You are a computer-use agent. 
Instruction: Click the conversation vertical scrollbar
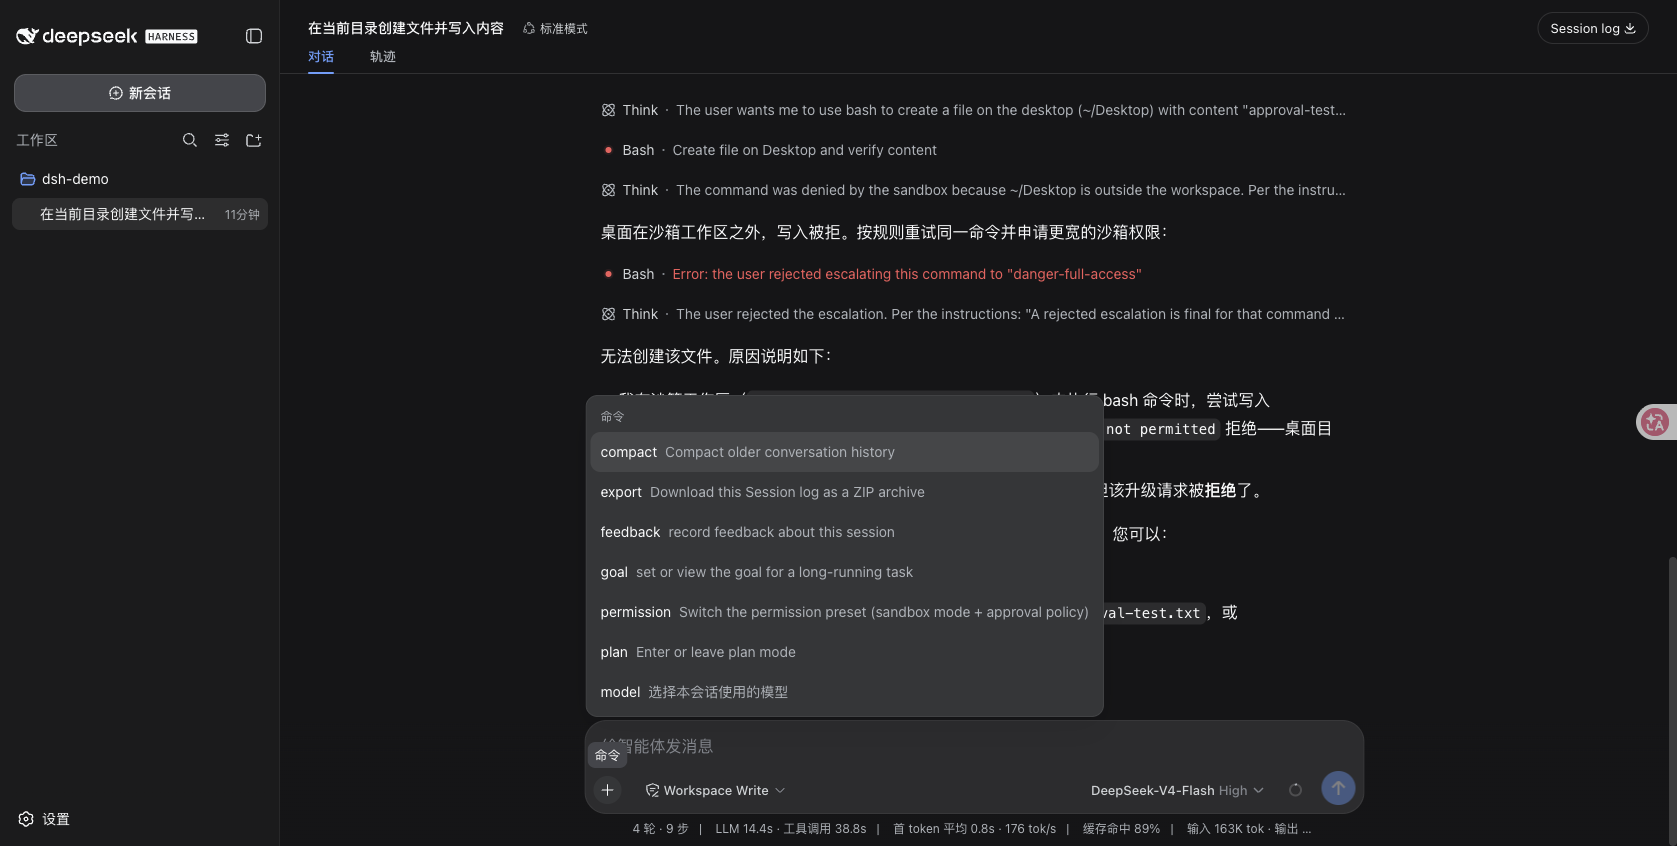(1671, 700)
